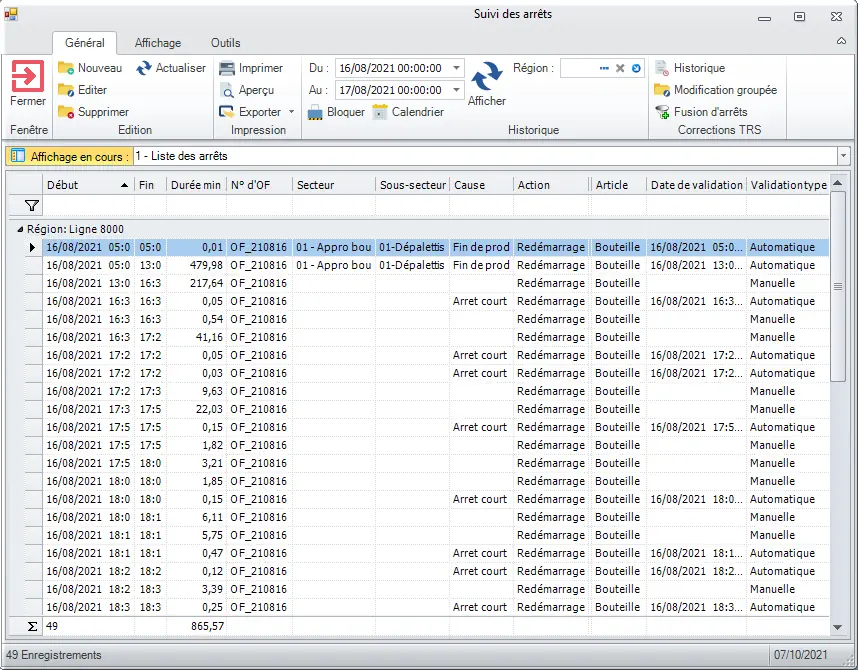Click the row indicator of selected row
The height and width of the screenshot is (670, 858).
32,247
